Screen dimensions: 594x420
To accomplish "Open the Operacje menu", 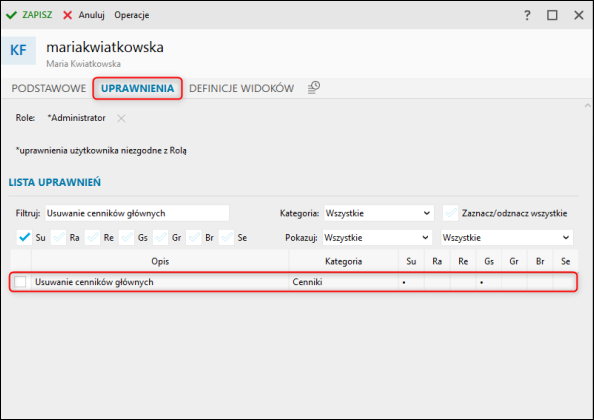I will pos(132,15).
